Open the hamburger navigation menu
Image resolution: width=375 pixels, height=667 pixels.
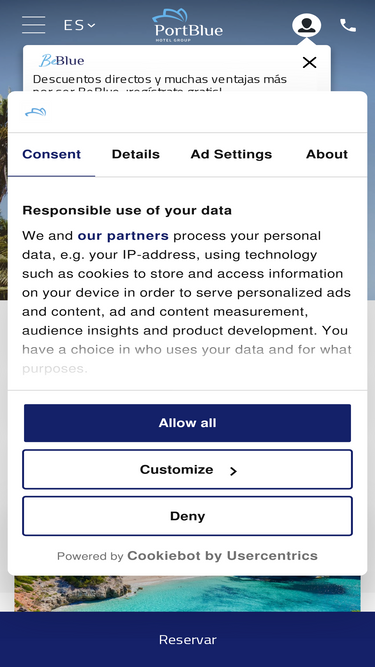(34, 25)
